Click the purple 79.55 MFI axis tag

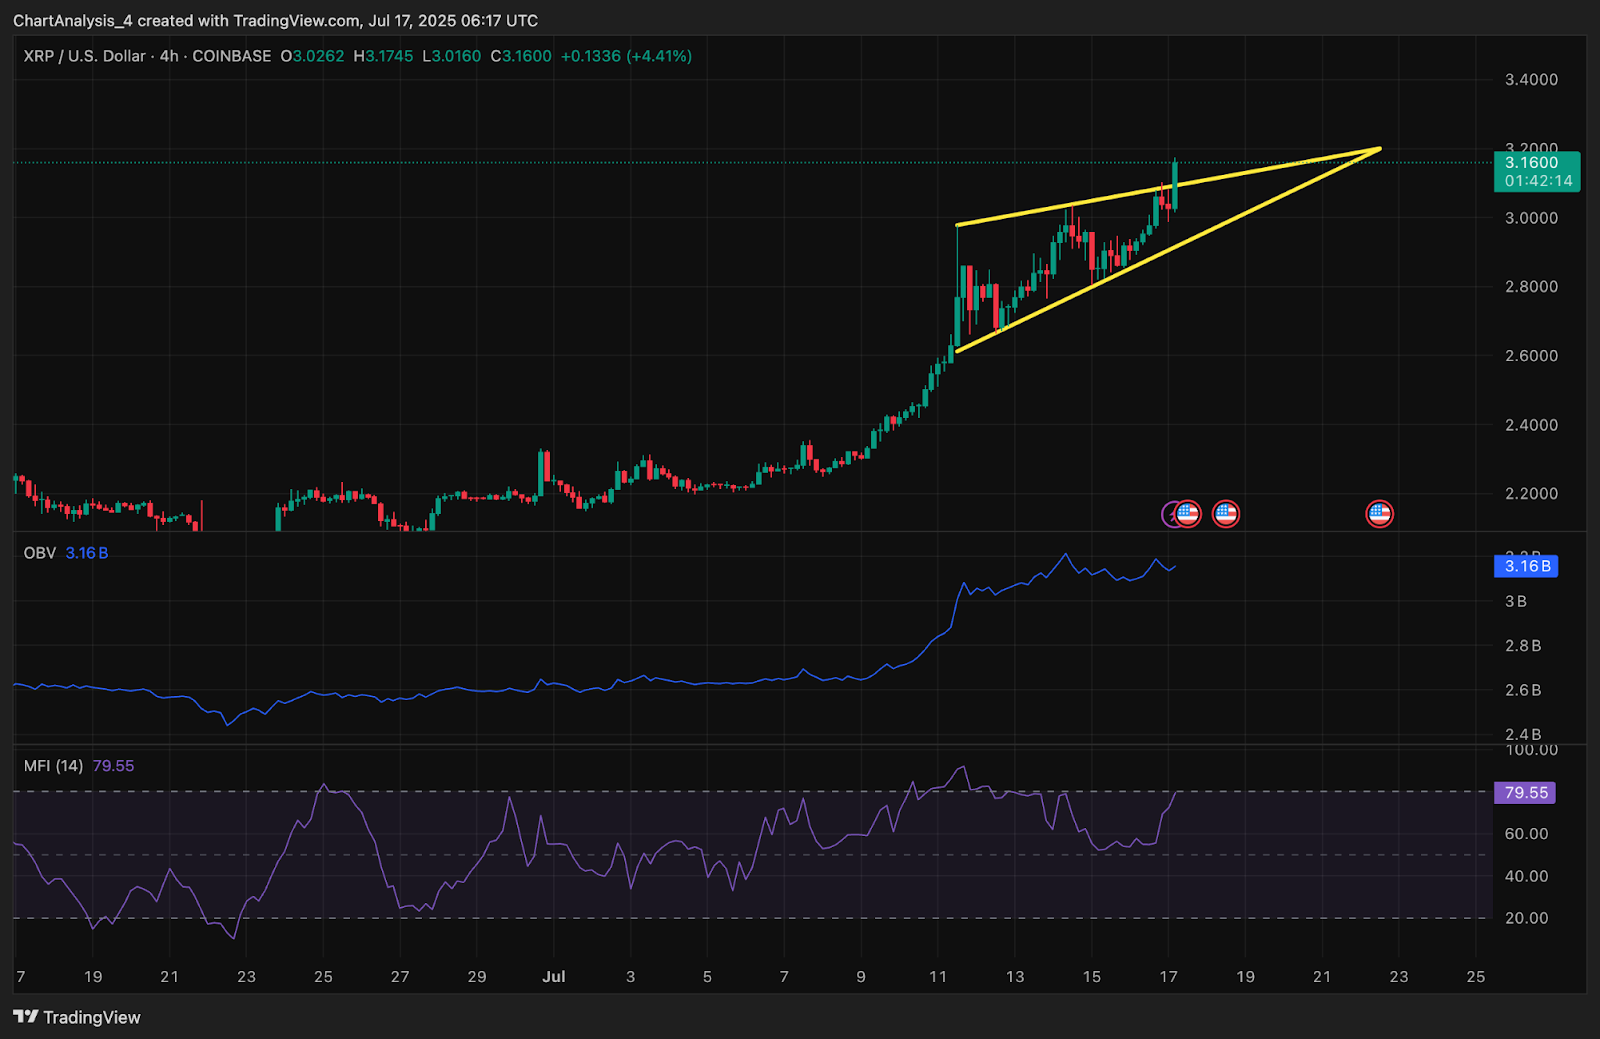click(x=1524, y=793)
